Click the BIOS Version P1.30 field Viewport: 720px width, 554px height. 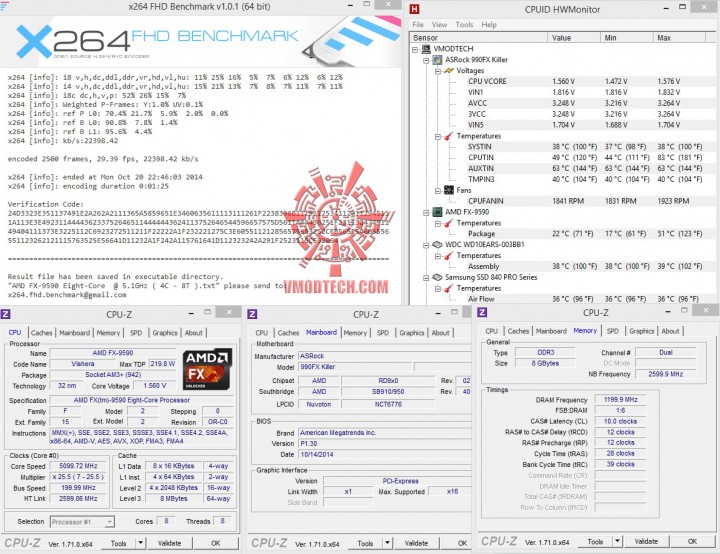[x=384, y=443]
